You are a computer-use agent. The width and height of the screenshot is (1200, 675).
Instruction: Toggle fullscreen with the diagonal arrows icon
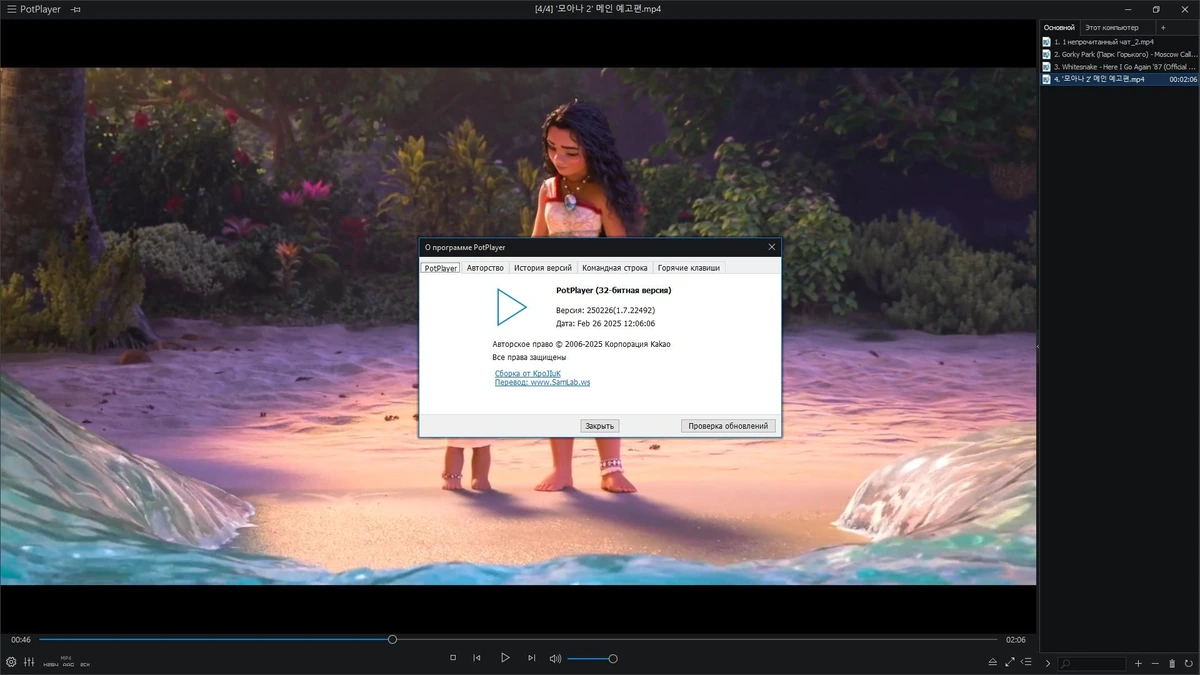1009,662
